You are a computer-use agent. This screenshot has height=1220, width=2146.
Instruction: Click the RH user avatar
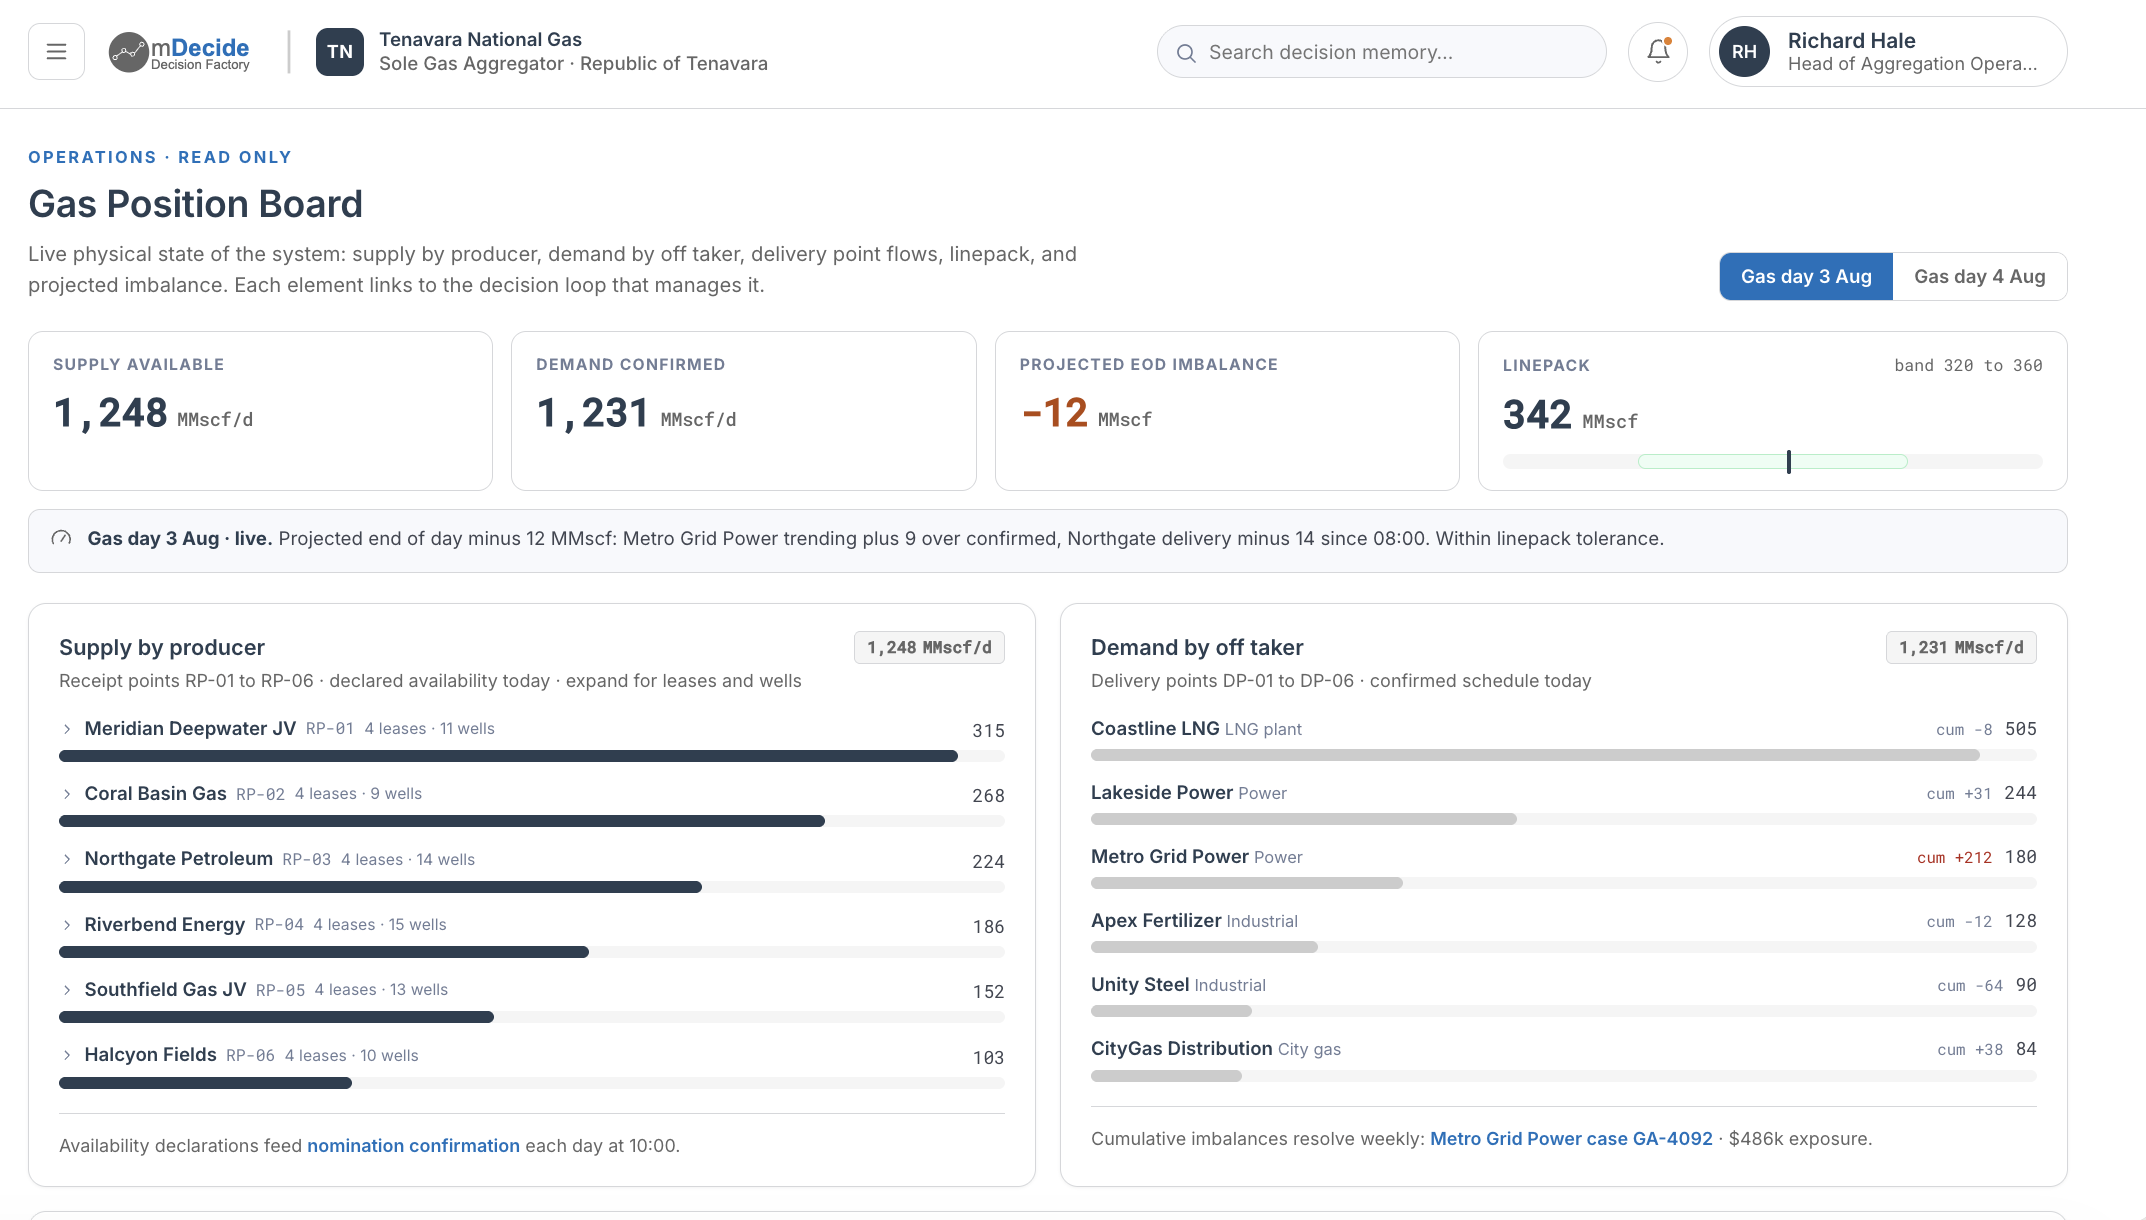pyautogui.click(x=1745, y=52)
